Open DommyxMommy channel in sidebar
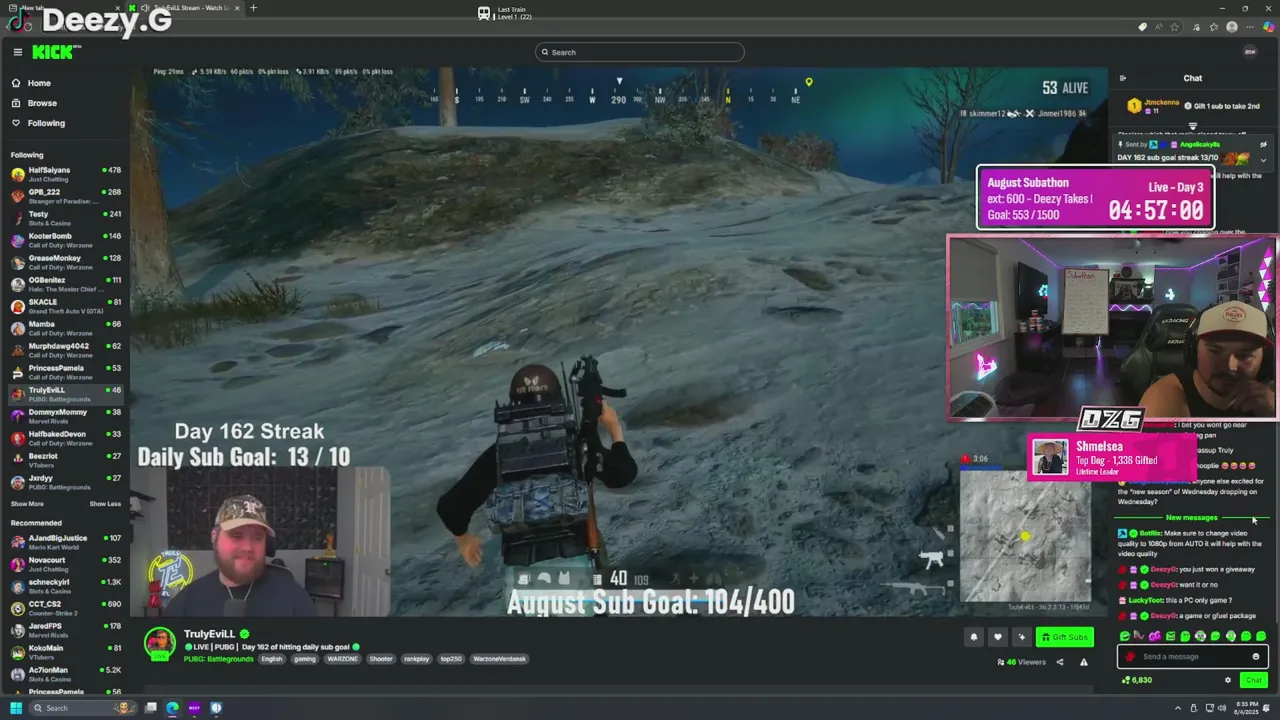 (66, 416)
